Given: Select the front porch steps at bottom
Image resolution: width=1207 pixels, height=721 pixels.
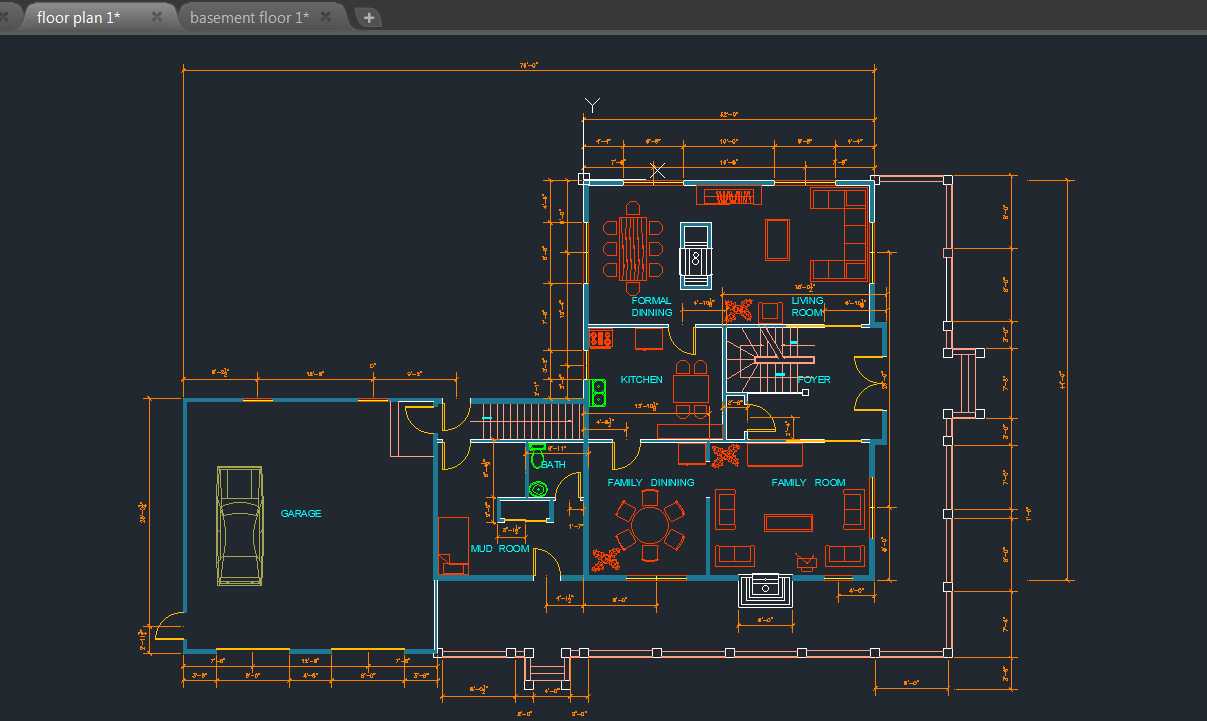Looking at the screenshot, I should pyautogui.click(x=547, y=672).
